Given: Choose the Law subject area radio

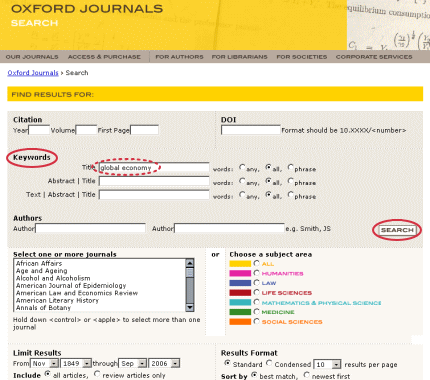Looking at the screenshot, I should pyautogui.click(x=256, y=283).
